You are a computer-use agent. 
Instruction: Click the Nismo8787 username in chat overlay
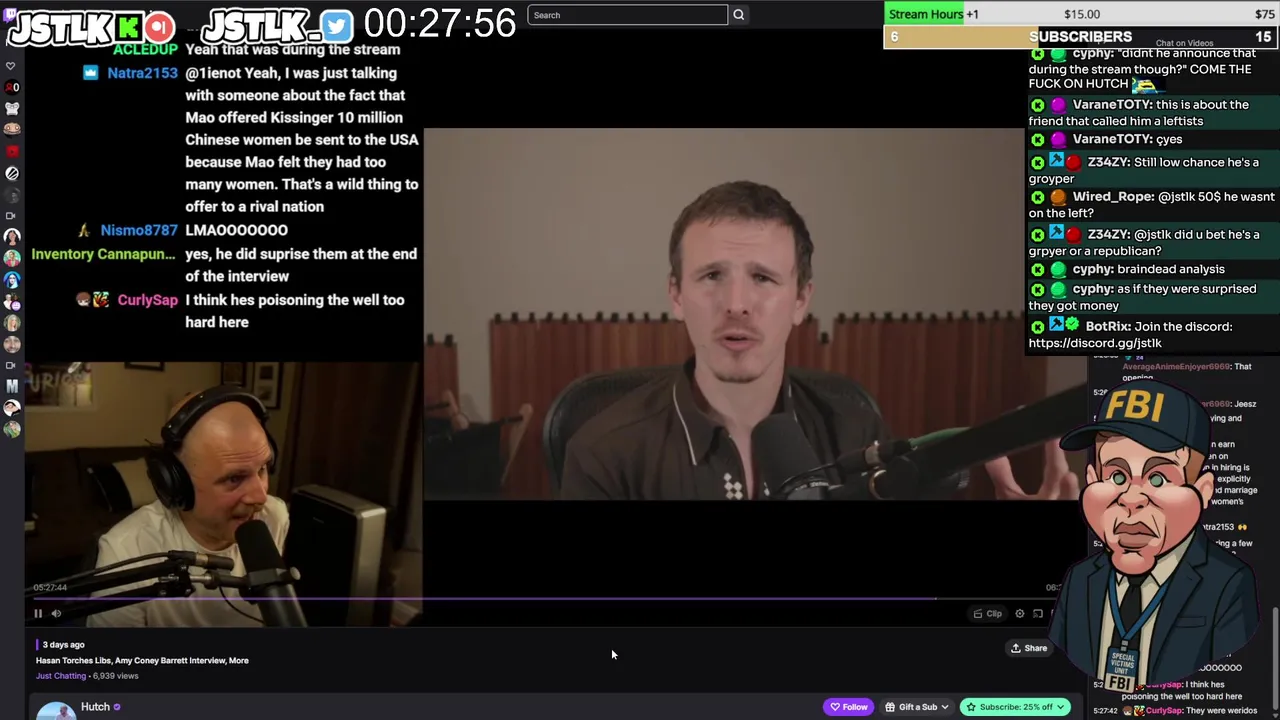coord(139,230)
